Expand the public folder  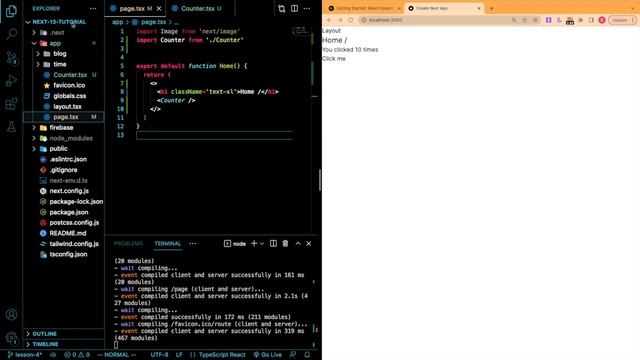pos(34,149)
